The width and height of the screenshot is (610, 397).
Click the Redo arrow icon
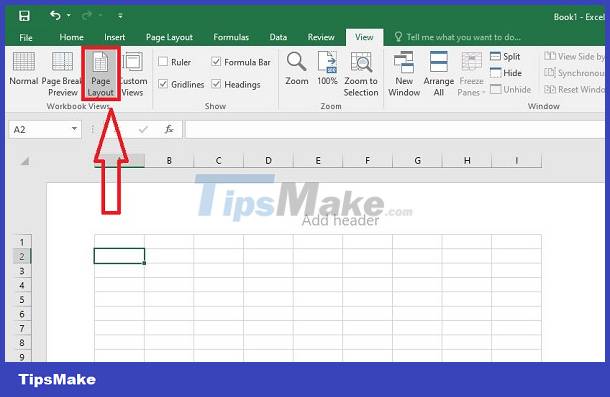87,16
